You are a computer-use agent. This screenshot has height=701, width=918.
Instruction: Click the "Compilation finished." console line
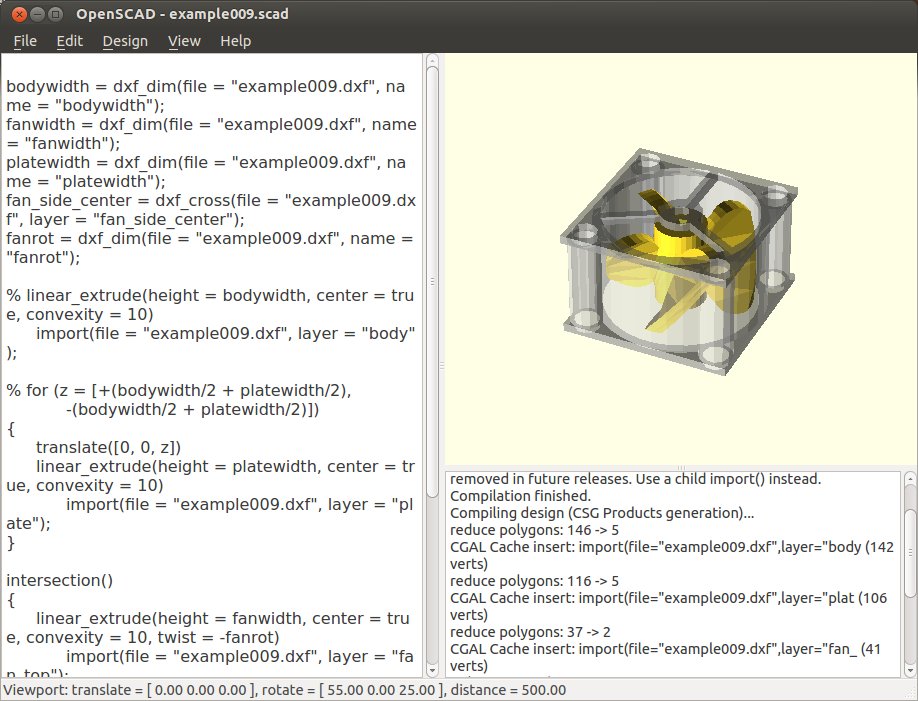[x=520, y=496]
